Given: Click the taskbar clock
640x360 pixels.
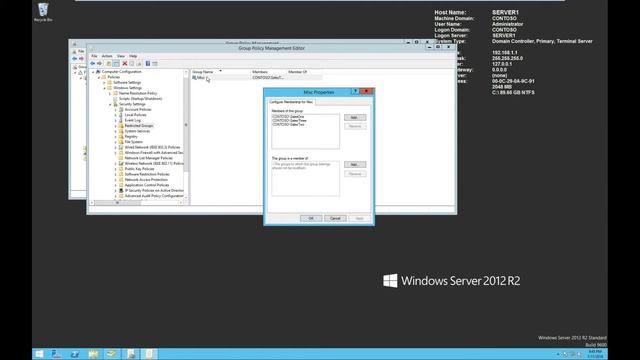Looking at the screenshot, I should pos(595,354).
